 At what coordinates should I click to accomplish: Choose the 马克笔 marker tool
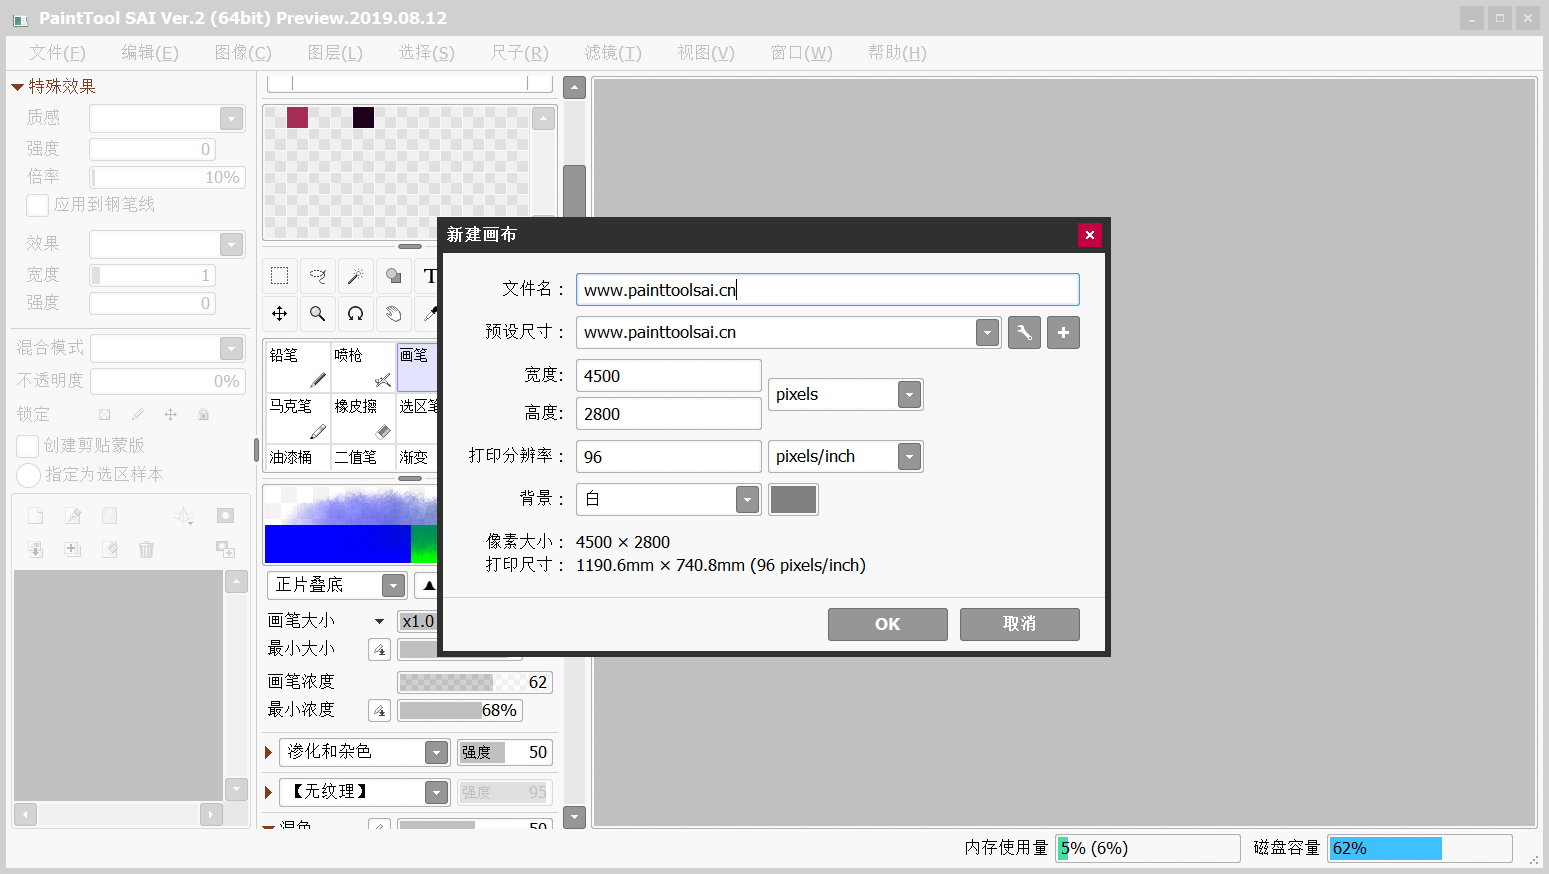(x=298, y=418)
